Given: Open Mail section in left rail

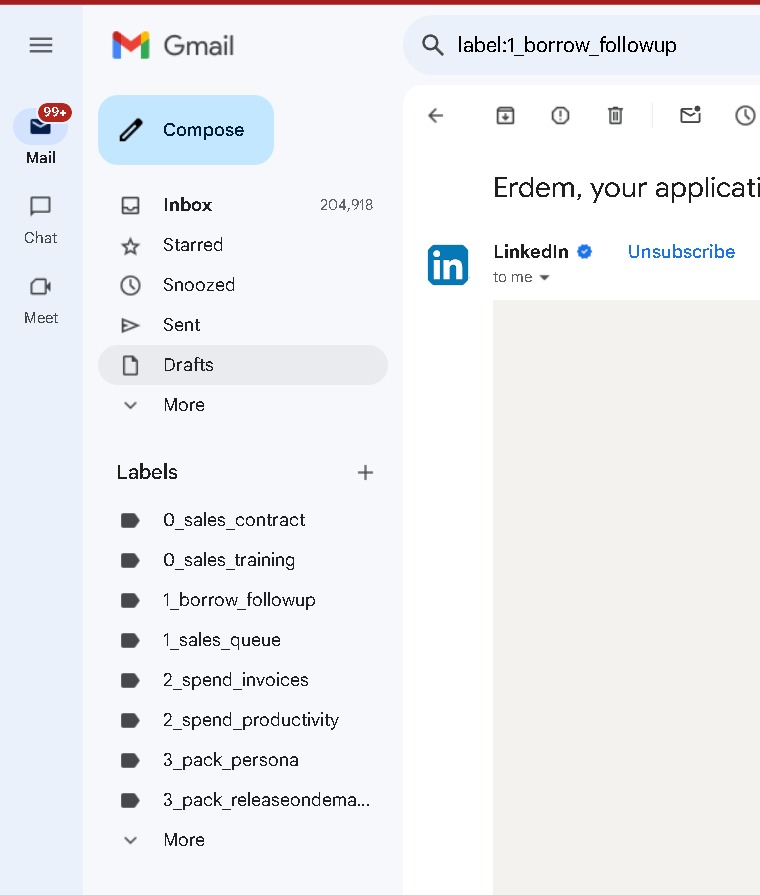Looking at the screenshot, I should tap(41, 135).
